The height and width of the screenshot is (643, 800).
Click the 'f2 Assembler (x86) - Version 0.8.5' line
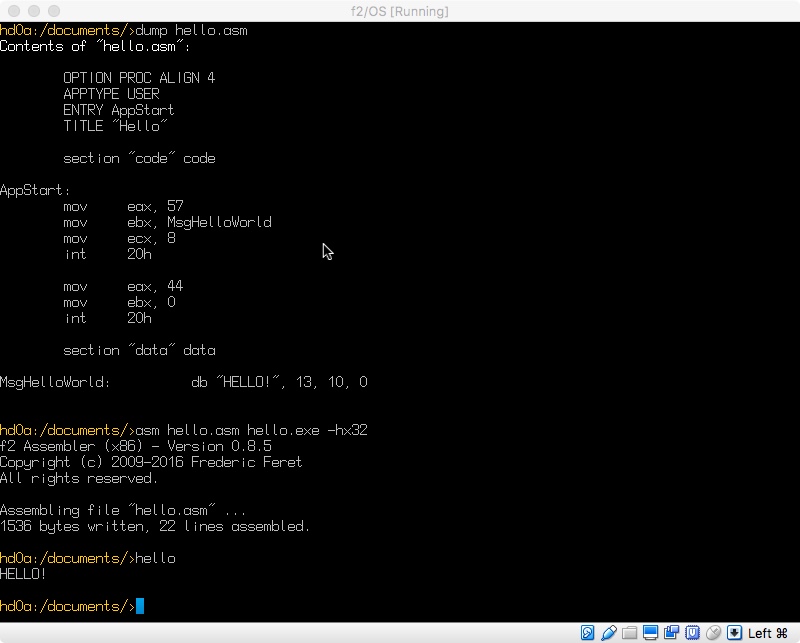pos(136,446)
